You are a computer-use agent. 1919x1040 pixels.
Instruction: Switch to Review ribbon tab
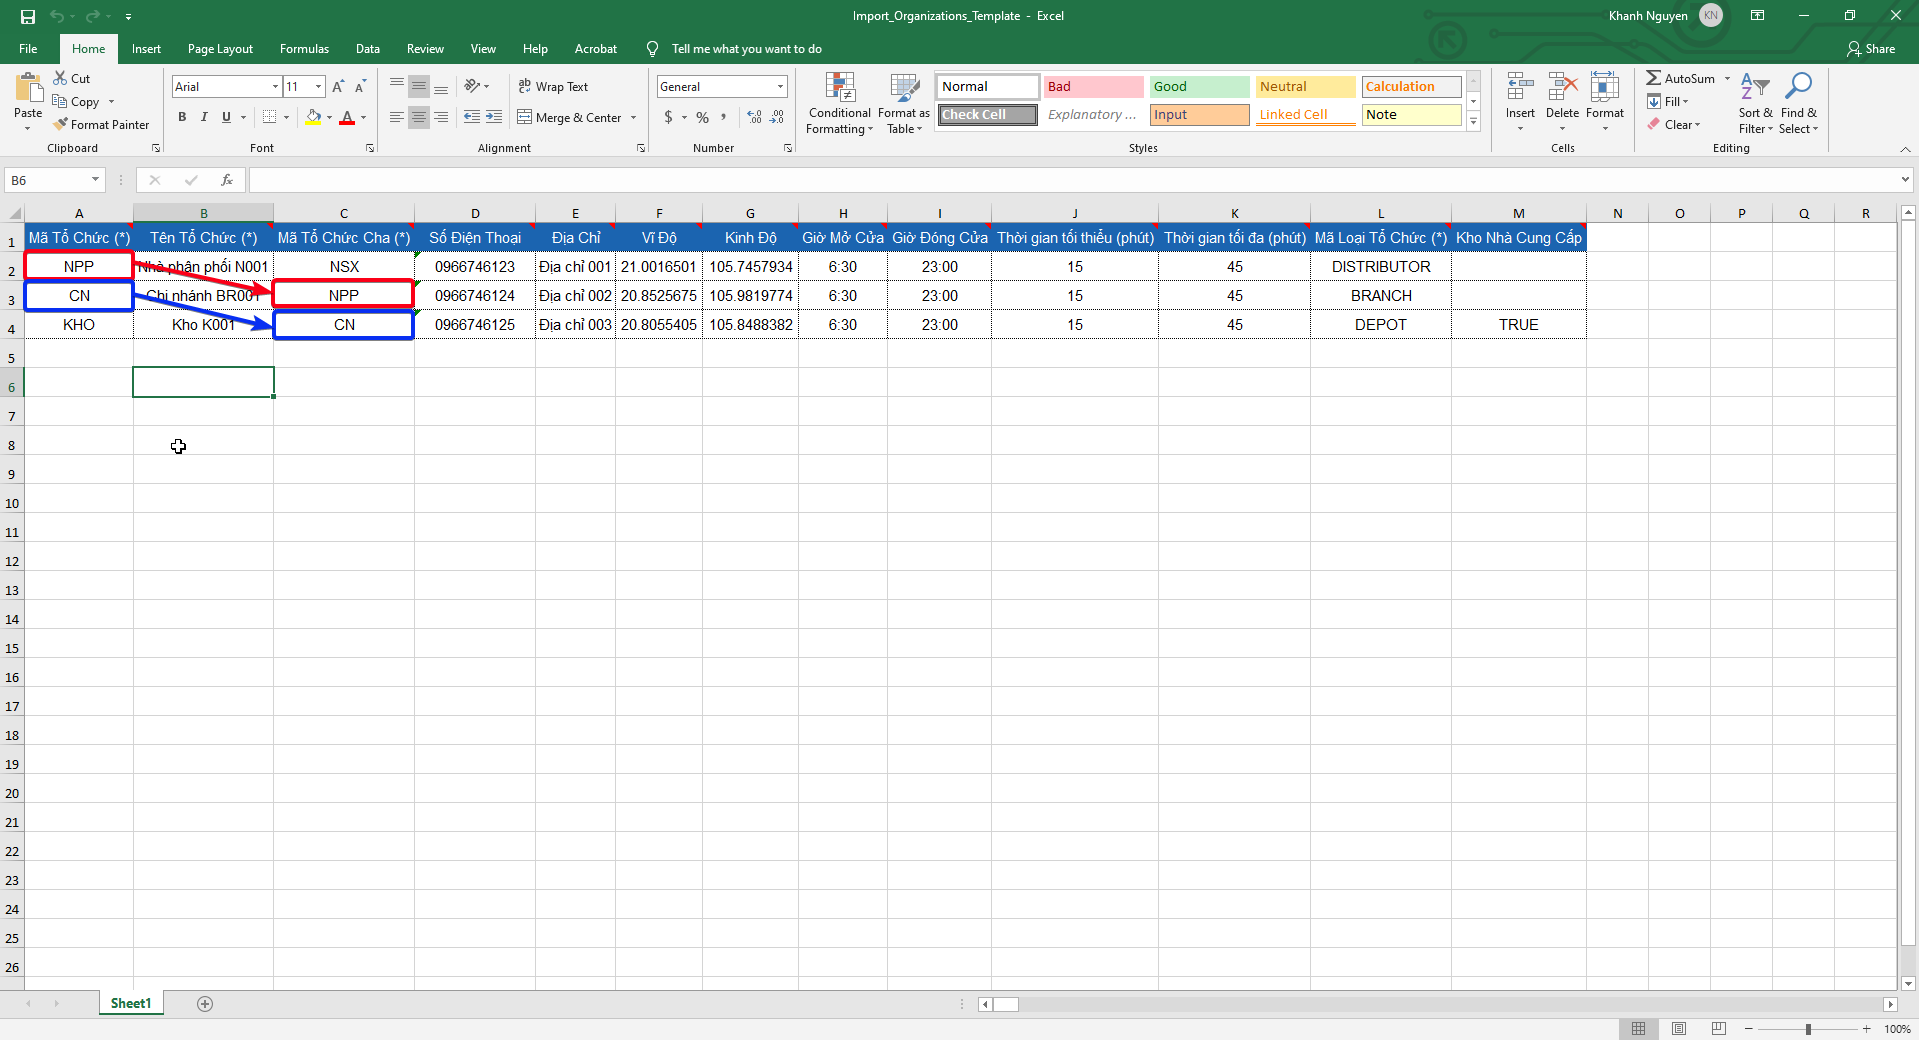(x=425, y=49)
